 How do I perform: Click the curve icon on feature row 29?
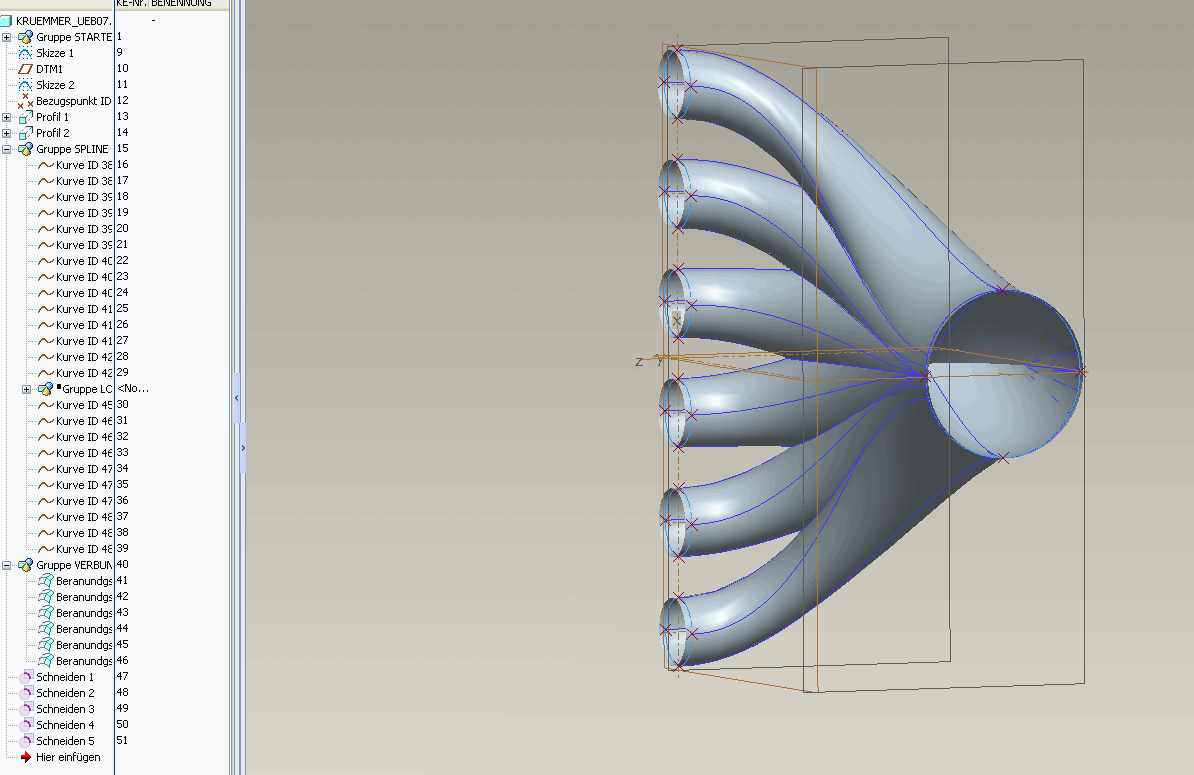point(46,373)
